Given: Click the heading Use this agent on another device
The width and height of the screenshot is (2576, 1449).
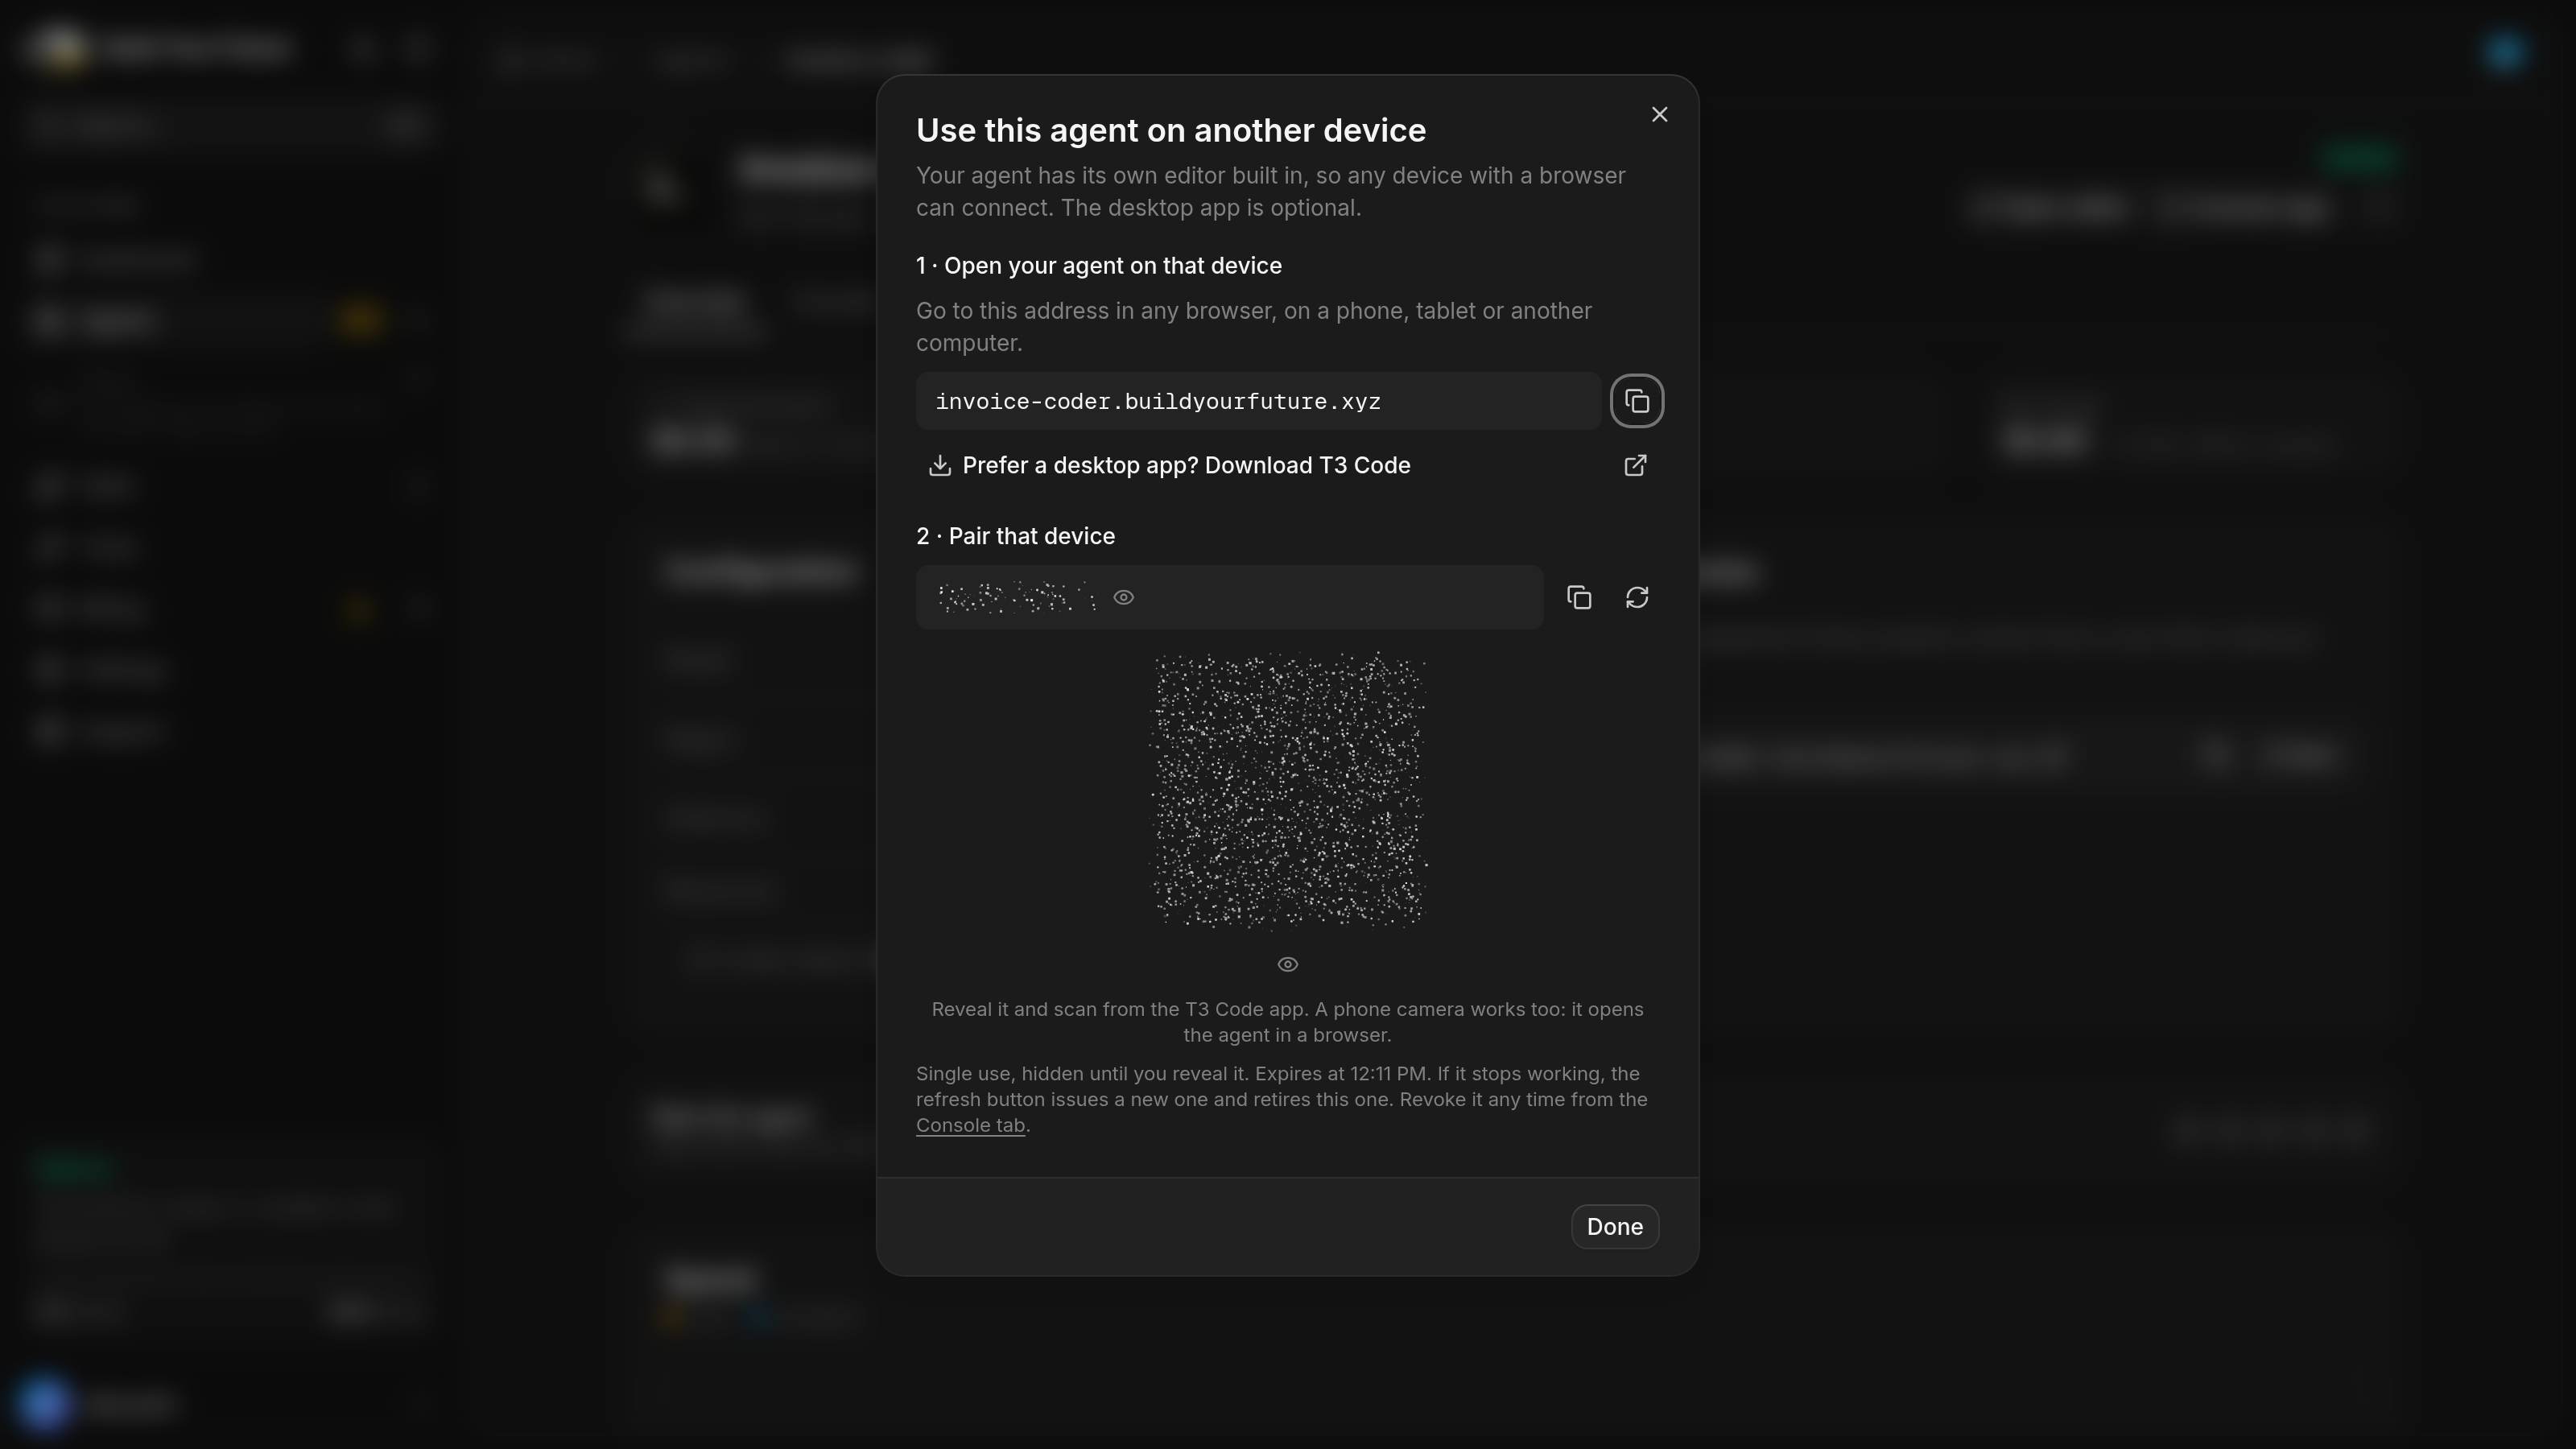Looking at the screenshot, I should 1171,131.
